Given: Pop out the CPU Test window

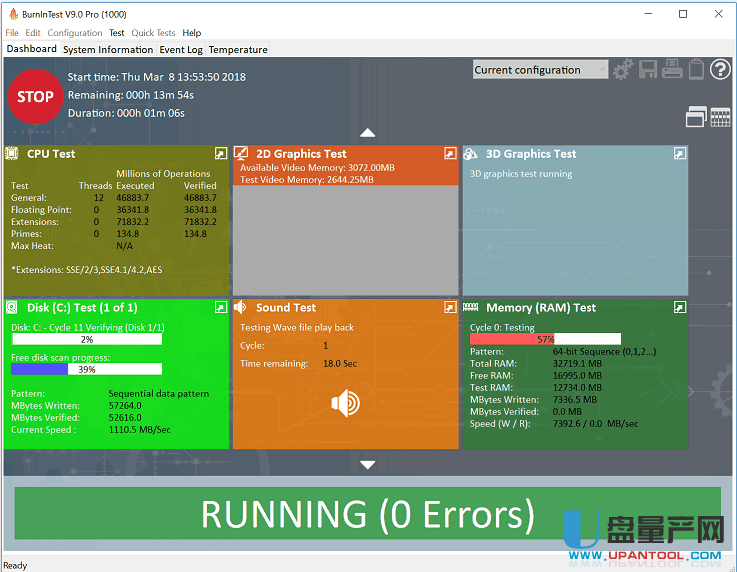Looking at the screenshot, I should pyautogui.click(x=220, y=154).
